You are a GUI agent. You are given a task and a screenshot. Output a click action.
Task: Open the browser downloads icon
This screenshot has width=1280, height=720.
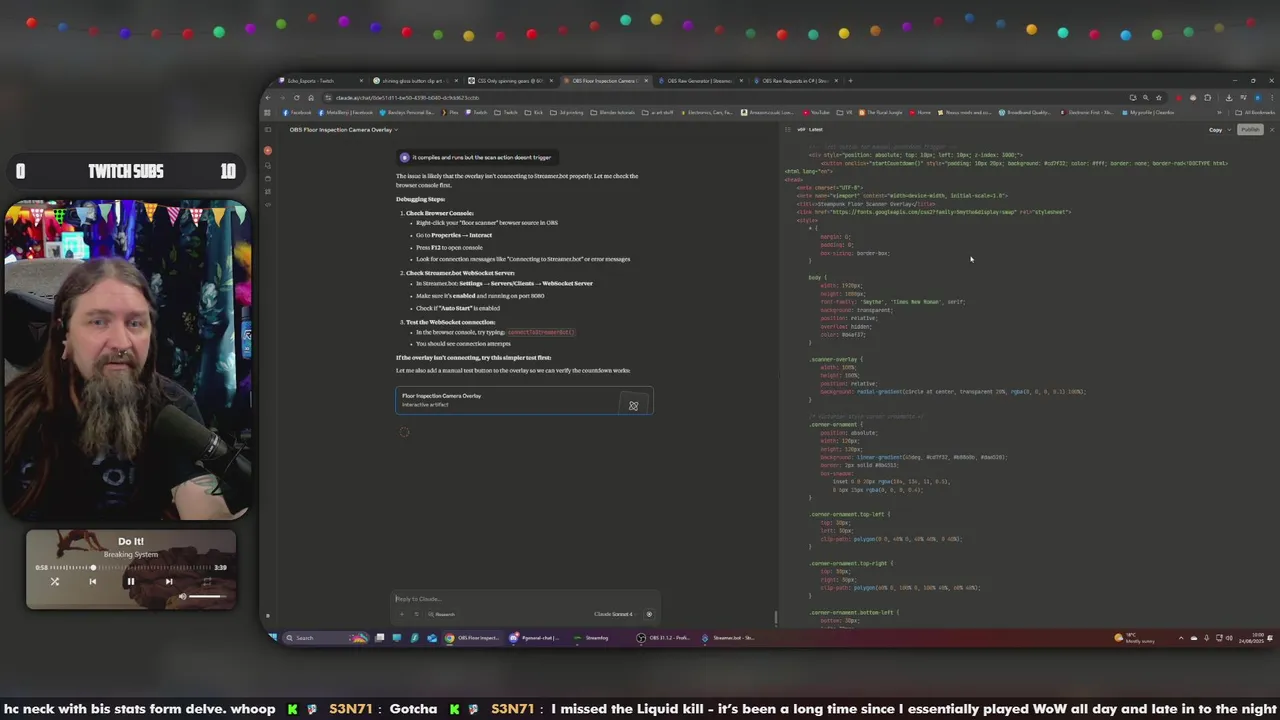pyautogui.click(x=1230, y=97)
